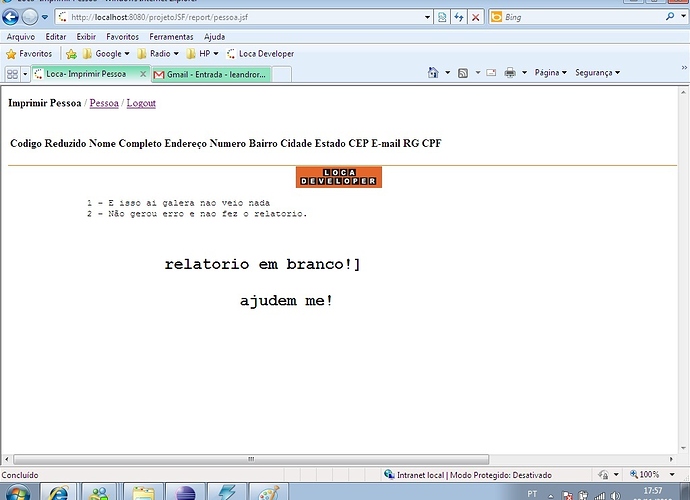
Task: Click the blank new tab button
Action: click(x=282, y=74)
